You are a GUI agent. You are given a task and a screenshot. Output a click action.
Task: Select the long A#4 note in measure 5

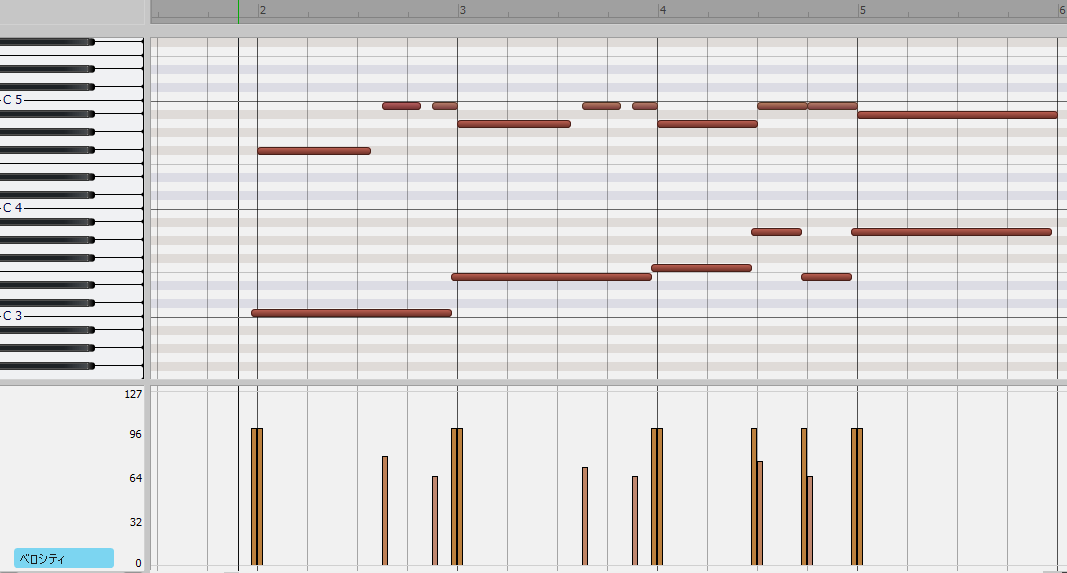957,115
